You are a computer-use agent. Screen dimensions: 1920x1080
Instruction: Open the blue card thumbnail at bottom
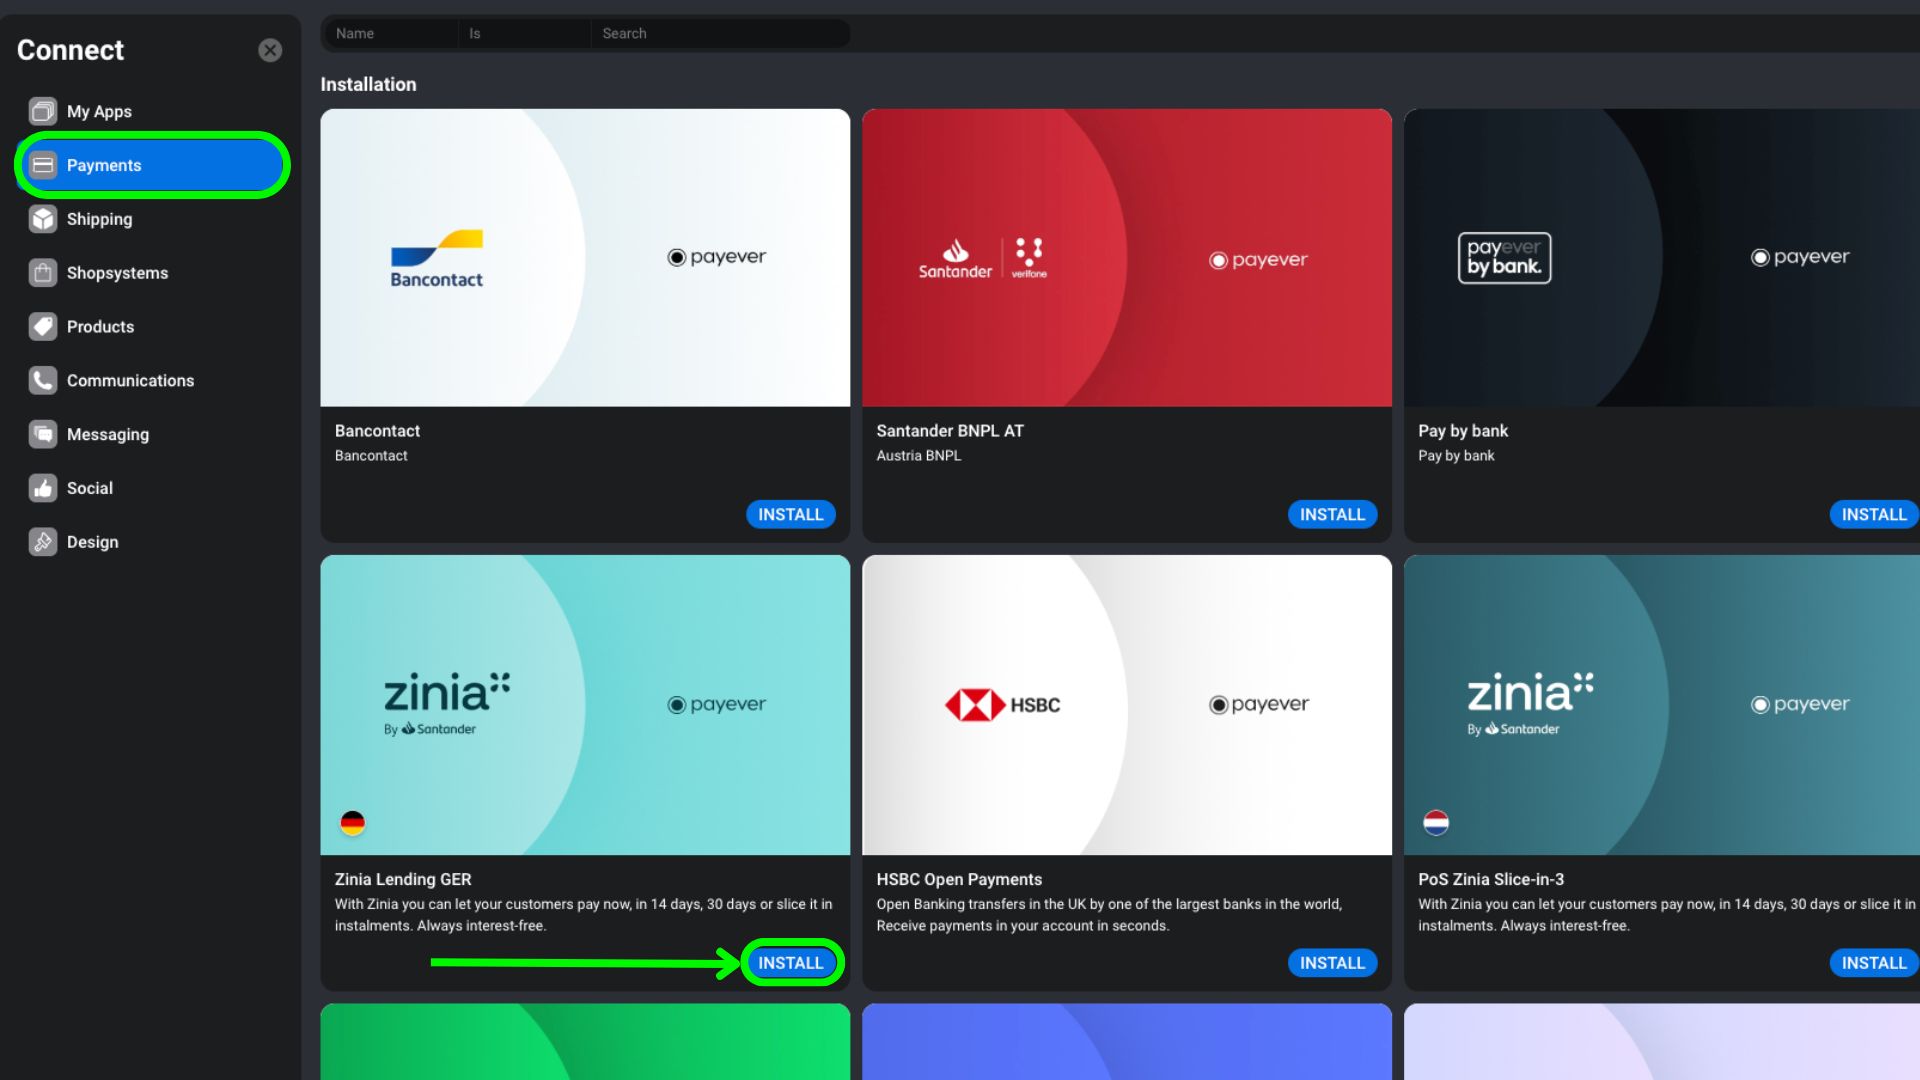click(1127, 1042)
